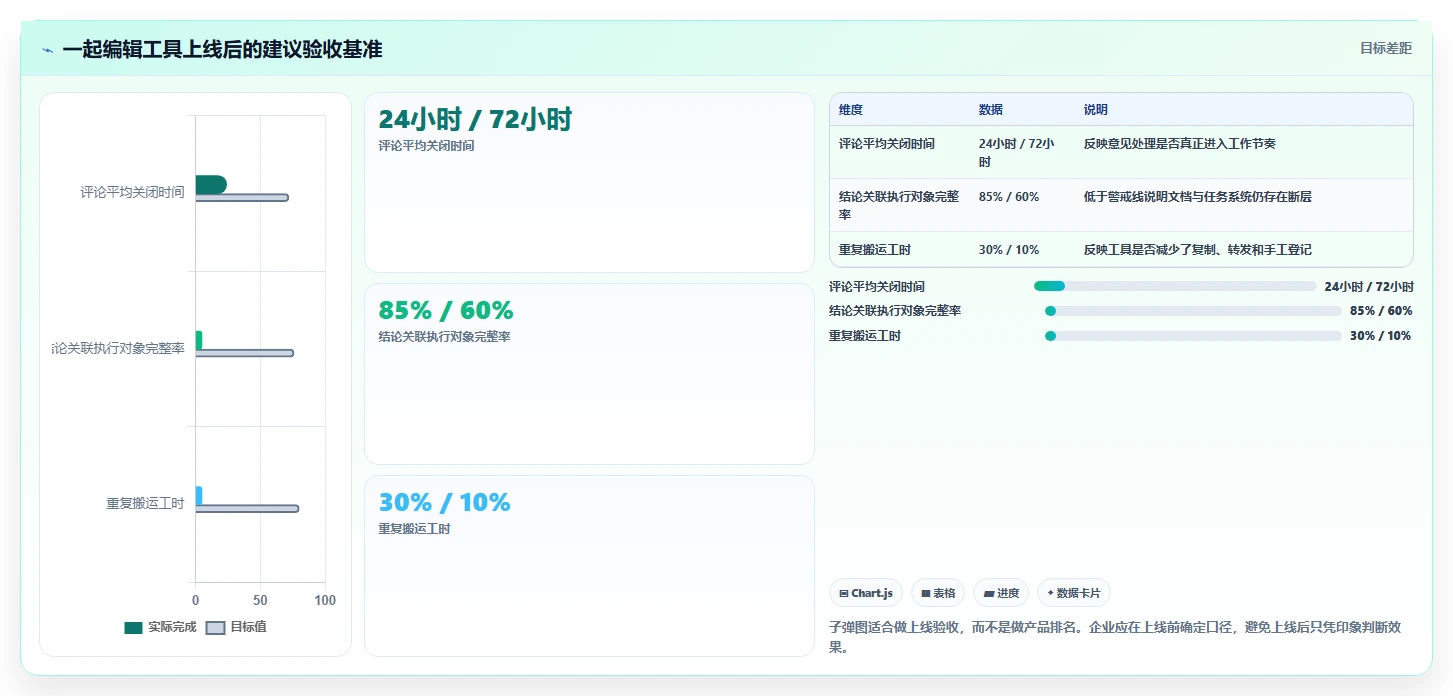Viewport: 1453px width, 696px height.
Task: Click the gray 评论平均关闭时间 target bar in chart
Action: pyautogui.click(x=242, y=198)
